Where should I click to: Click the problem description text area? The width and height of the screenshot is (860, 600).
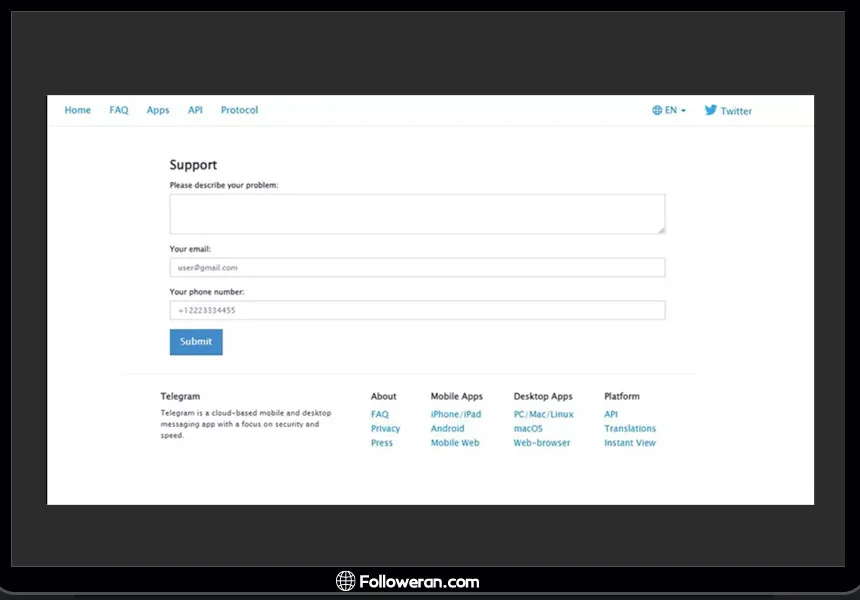point(417,214)
